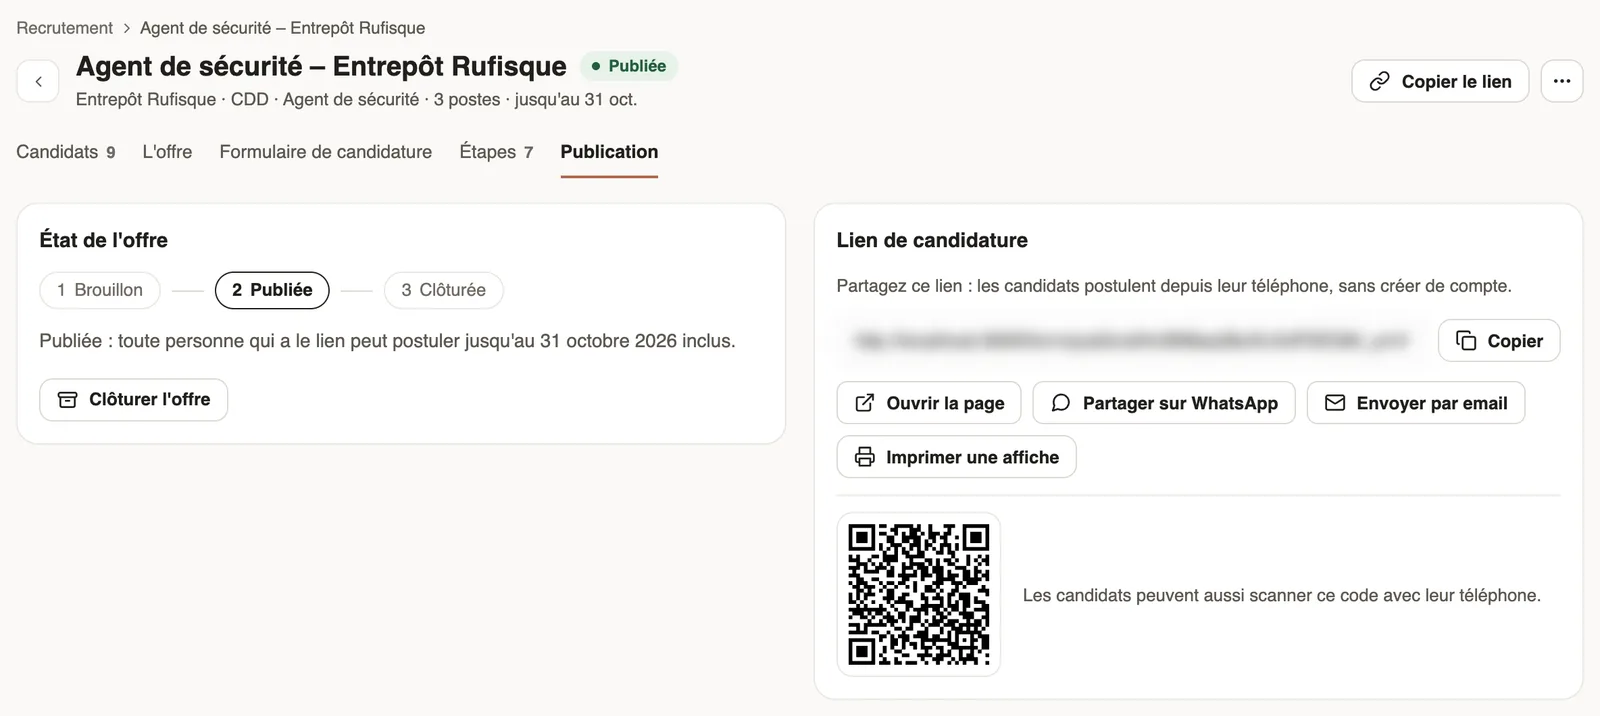This screenshot has width=1600, height=716.
Task: Click the Partagez ce lien description text
Action: pyautogui.click(x=1174, y=286)
